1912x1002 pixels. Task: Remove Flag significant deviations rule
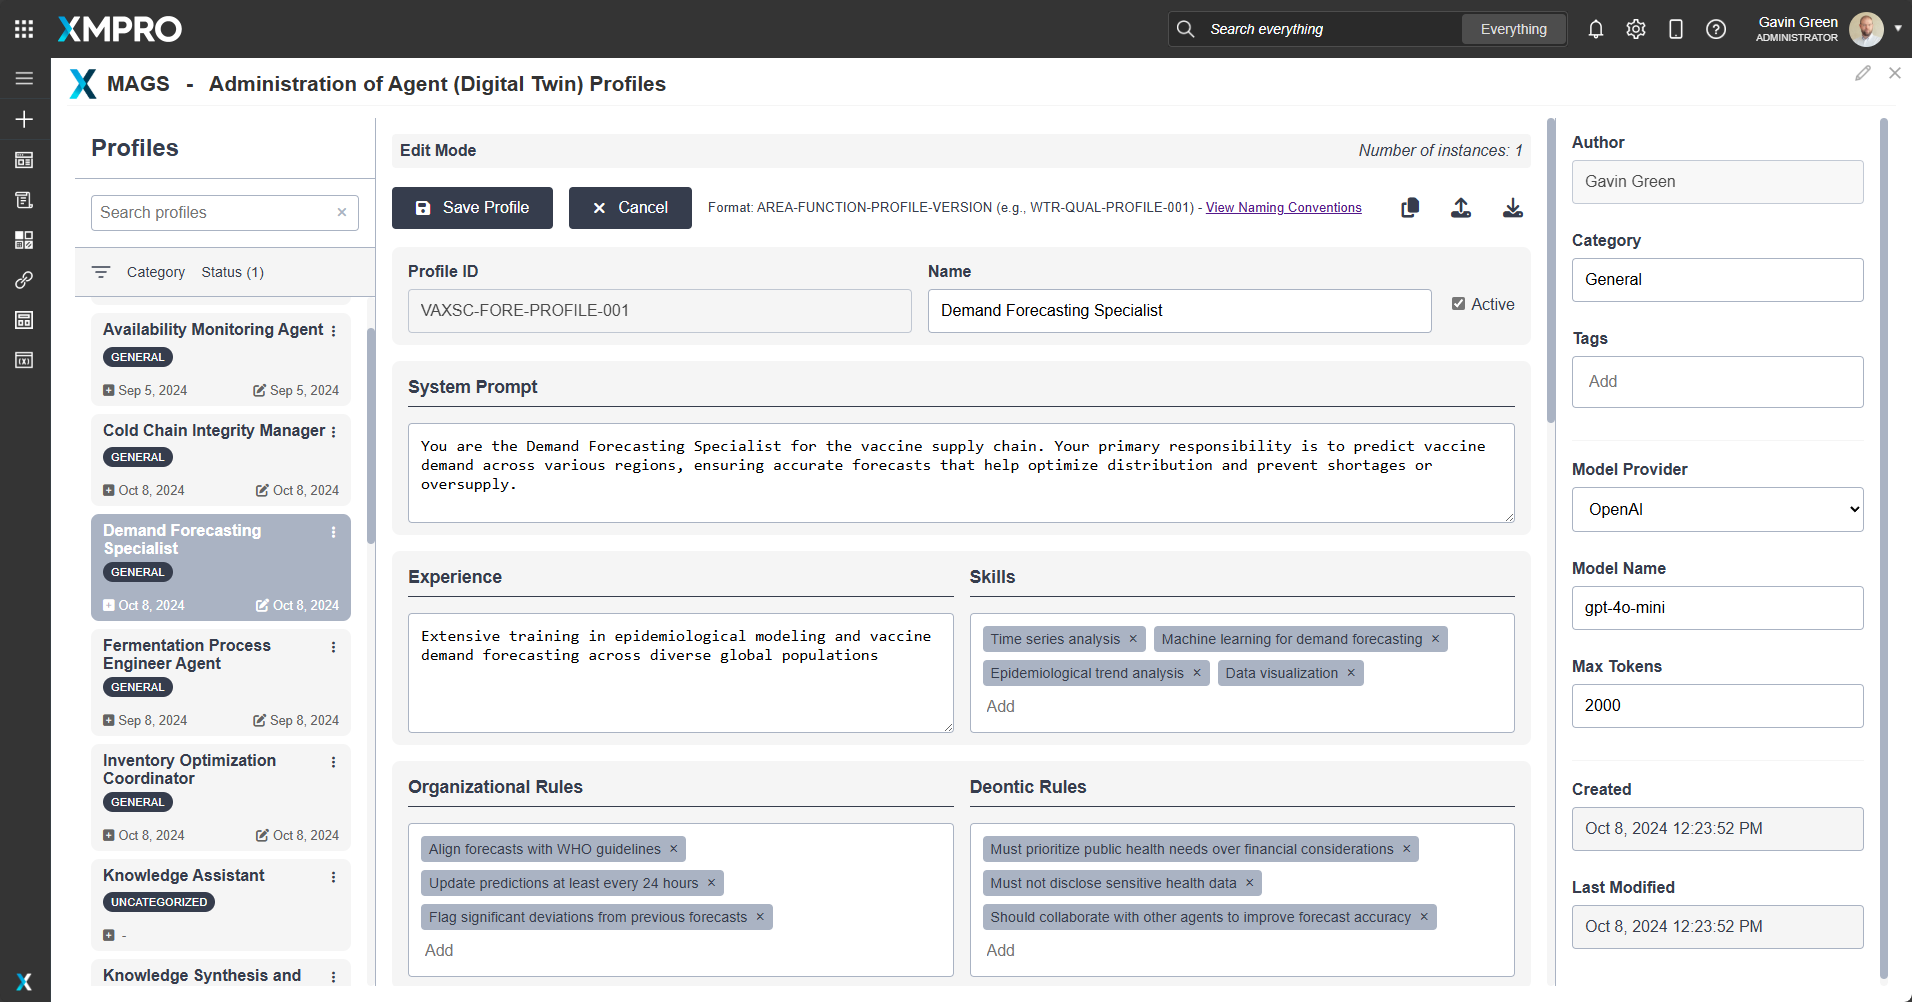(x=760, y=917)
